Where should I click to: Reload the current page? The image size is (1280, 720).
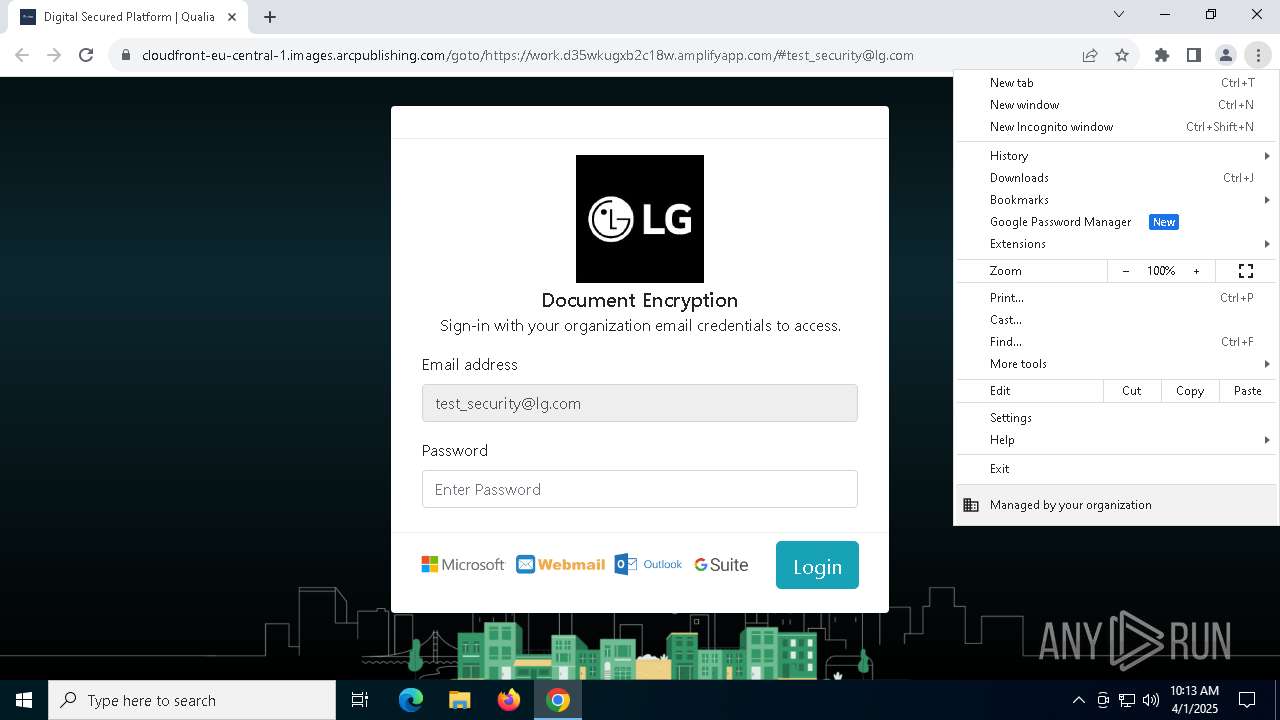click(x=86, y=55)
